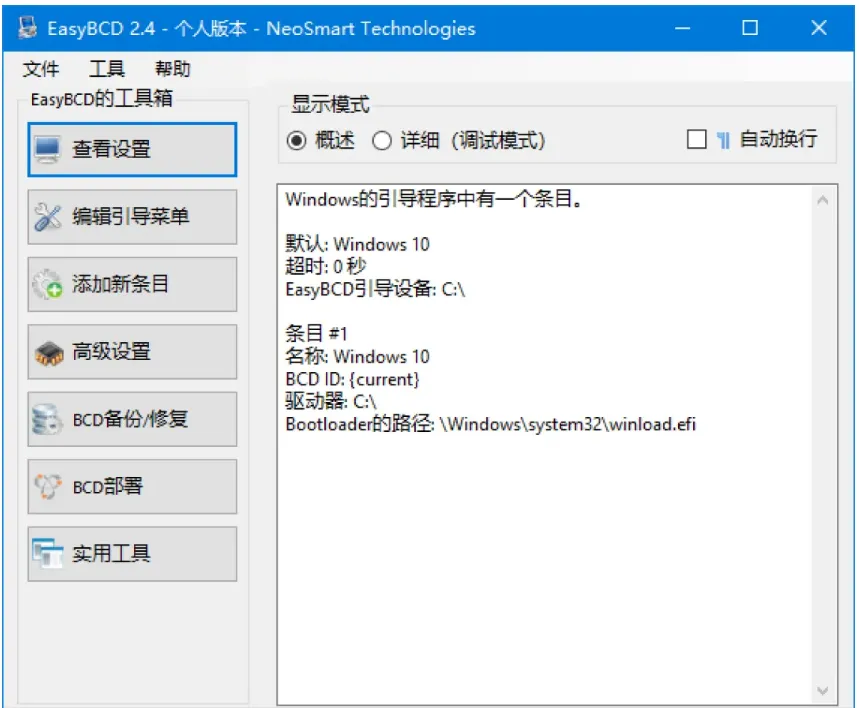Launch BCD备份/修复 text label
This screenshot has width=859, height=708.
pyautogui.click(x=130, y=419)
